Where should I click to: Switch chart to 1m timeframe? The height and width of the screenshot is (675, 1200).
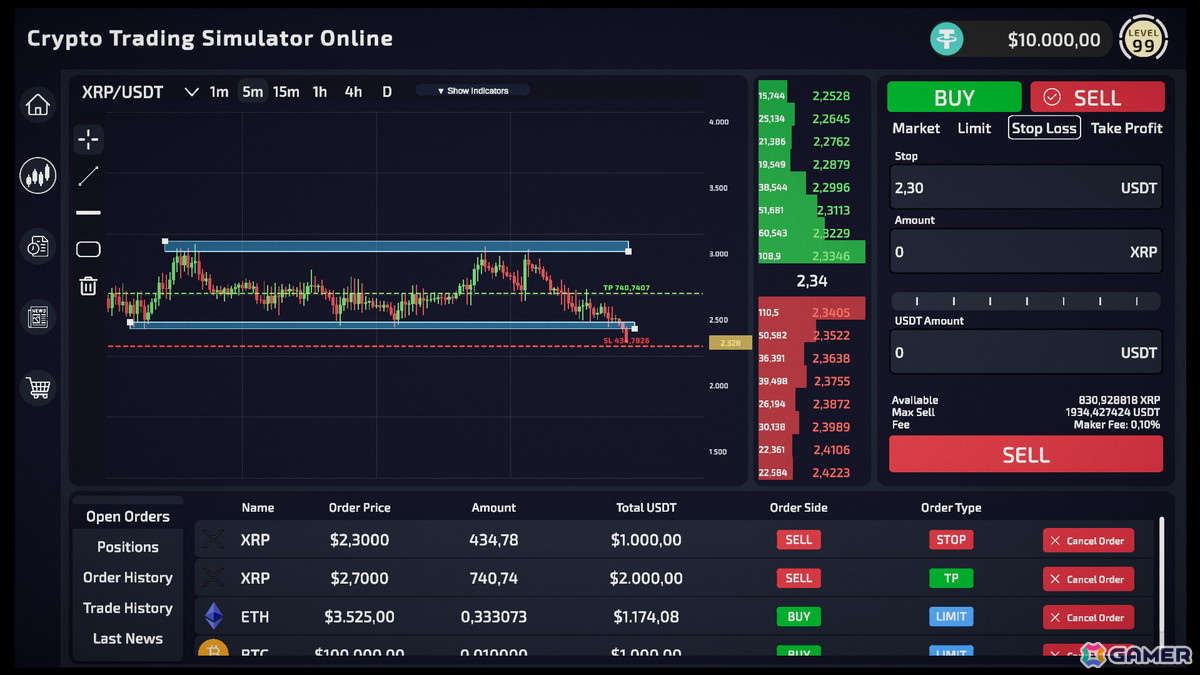click(219, 92)
